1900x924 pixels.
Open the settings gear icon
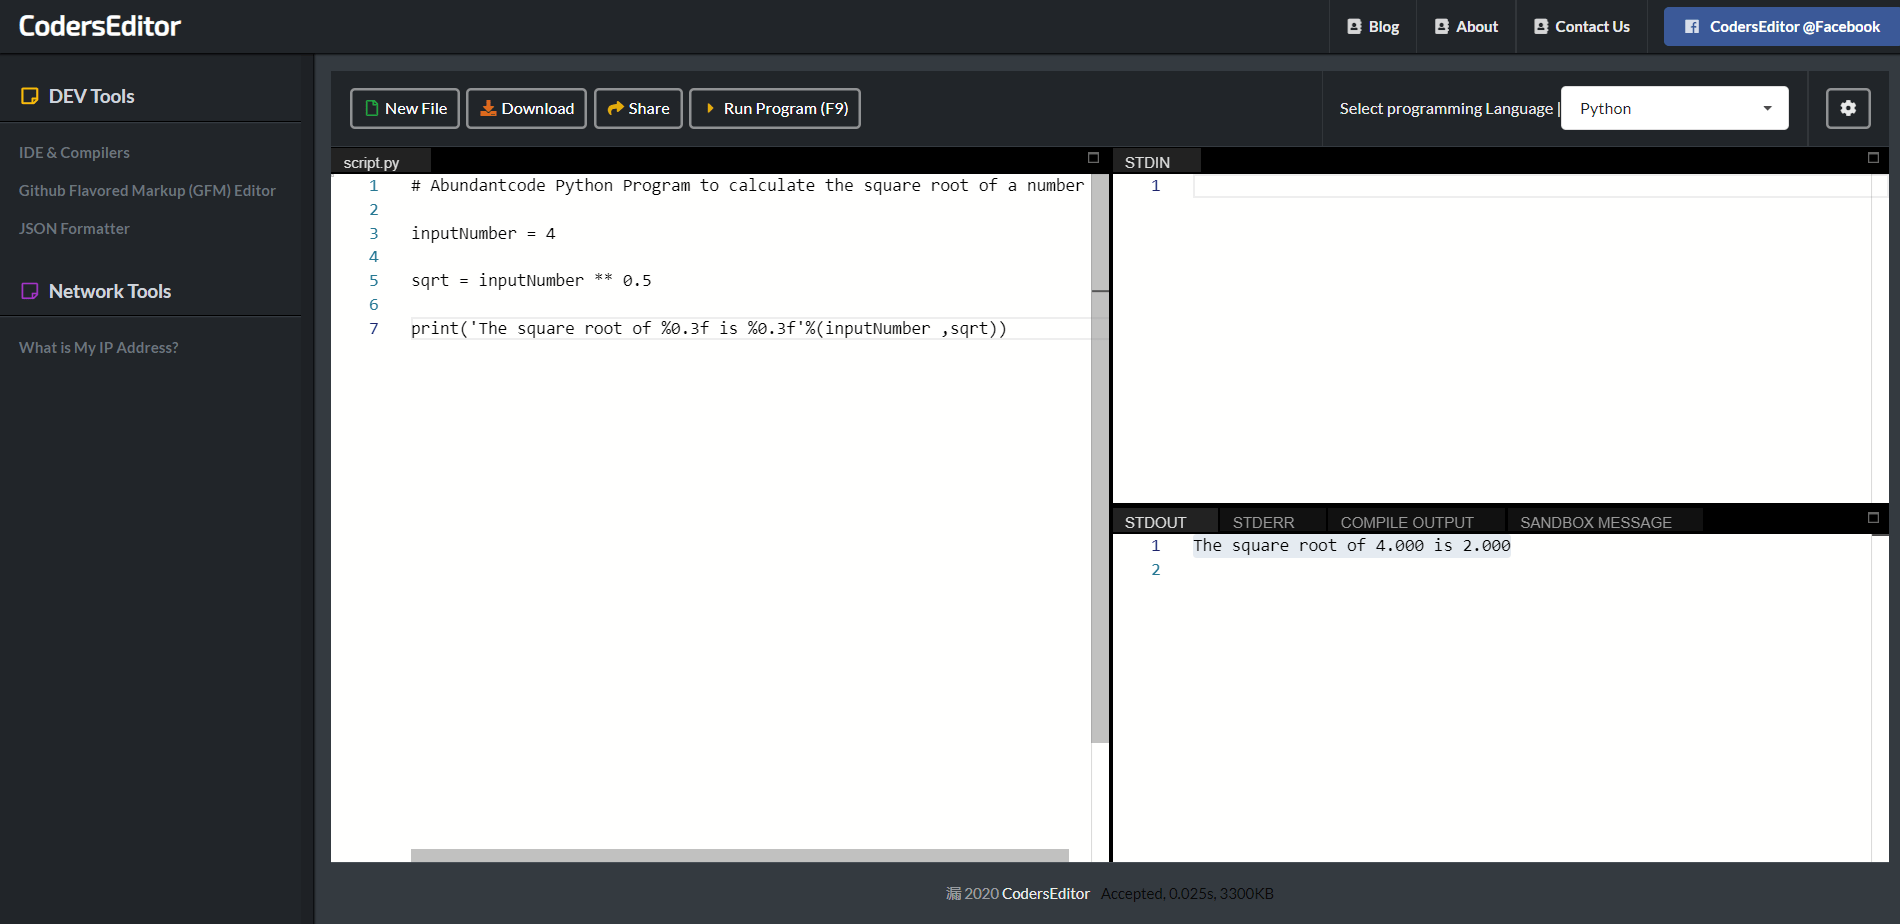click(1847, 108)
